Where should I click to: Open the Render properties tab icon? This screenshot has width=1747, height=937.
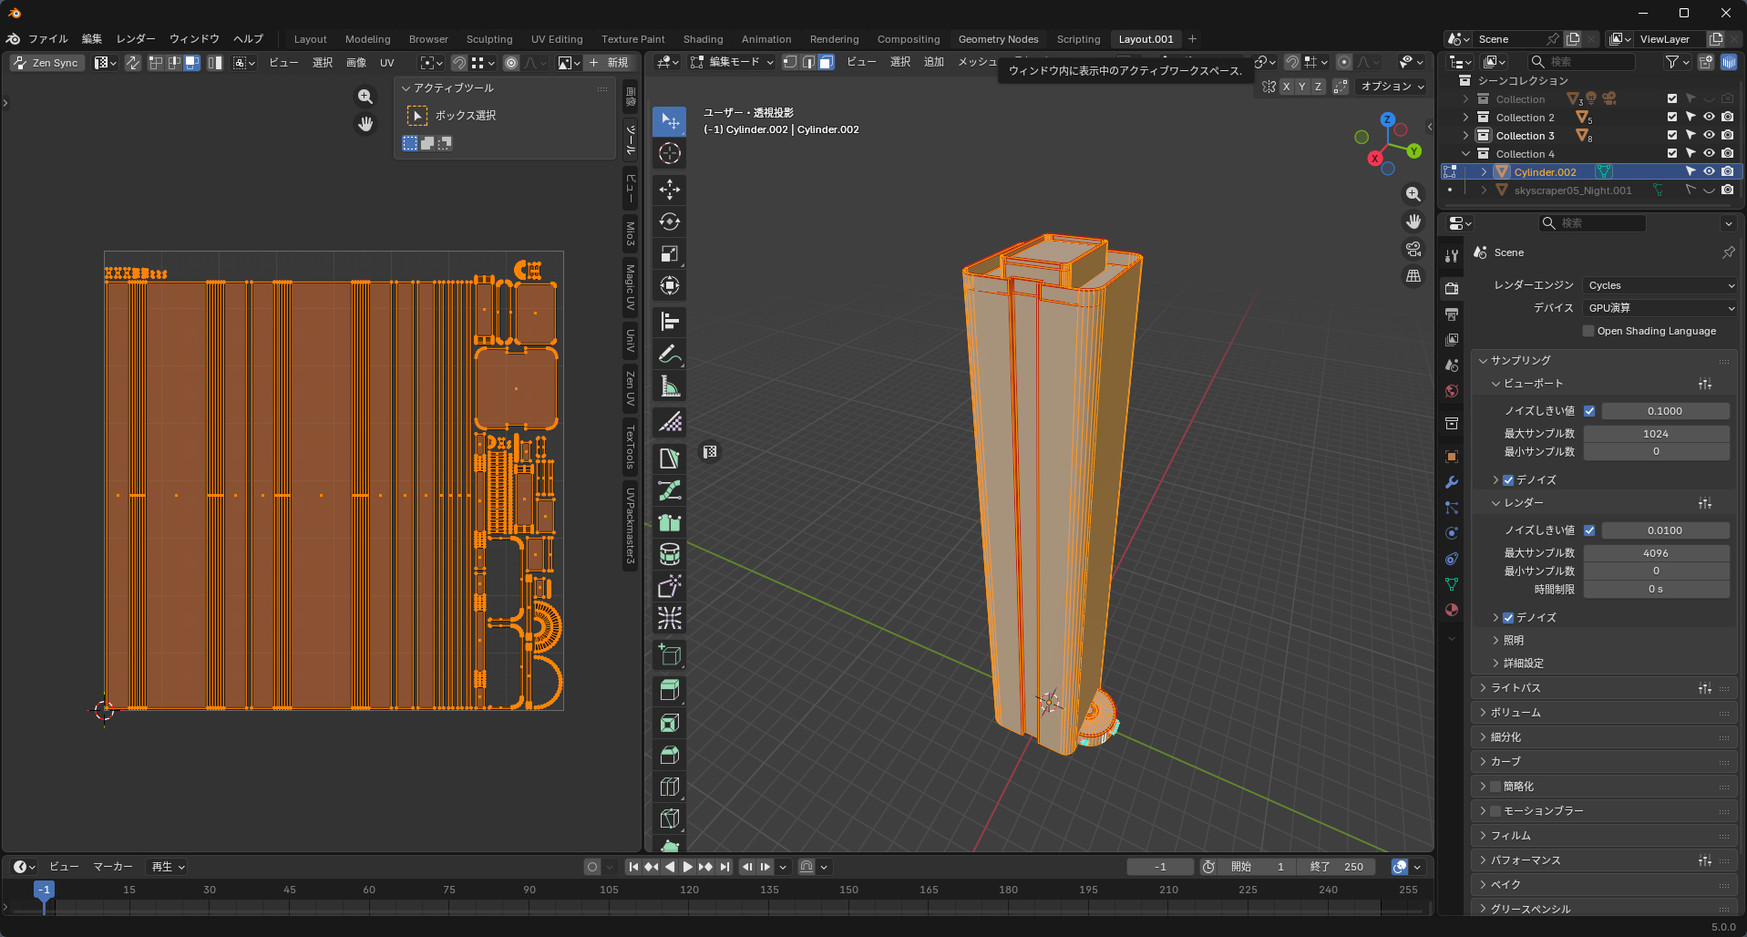coord(1452,289)
